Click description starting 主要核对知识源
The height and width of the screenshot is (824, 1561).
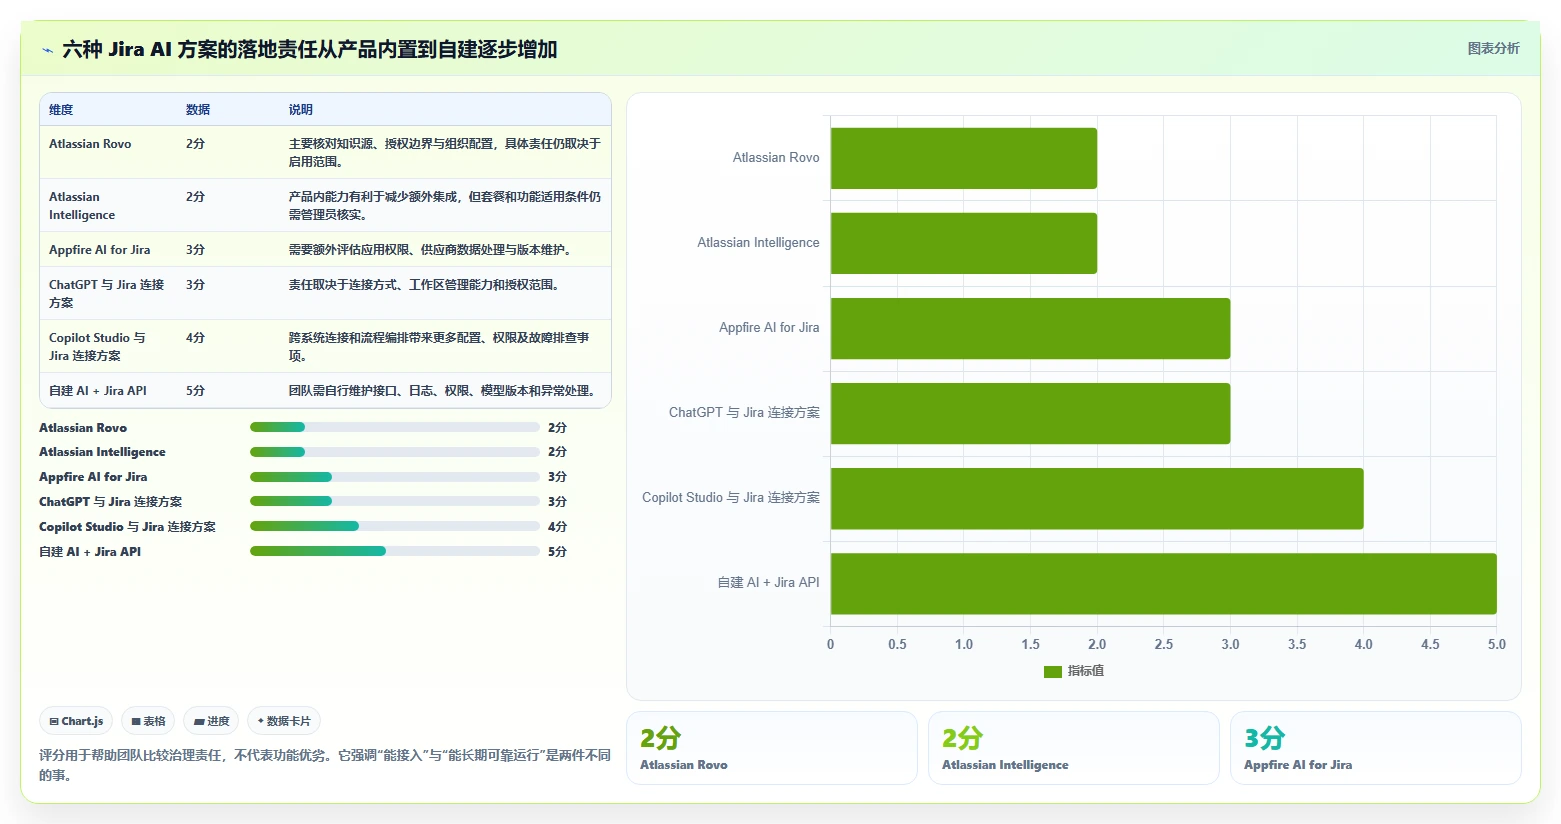point(445,153)
